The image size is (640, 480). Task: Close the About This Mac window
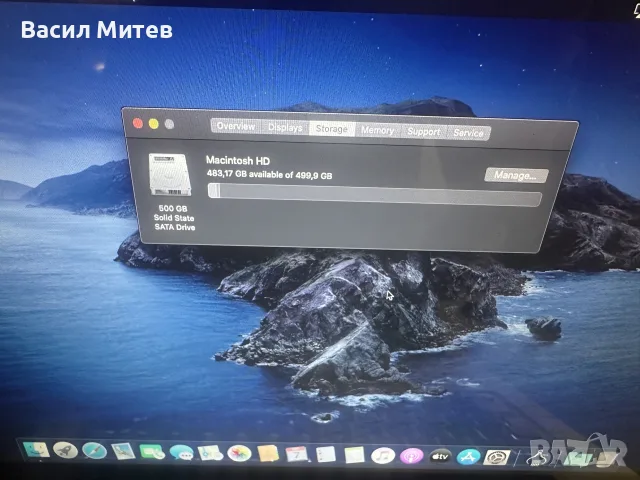pyautogui.click(x=138, y=123)
